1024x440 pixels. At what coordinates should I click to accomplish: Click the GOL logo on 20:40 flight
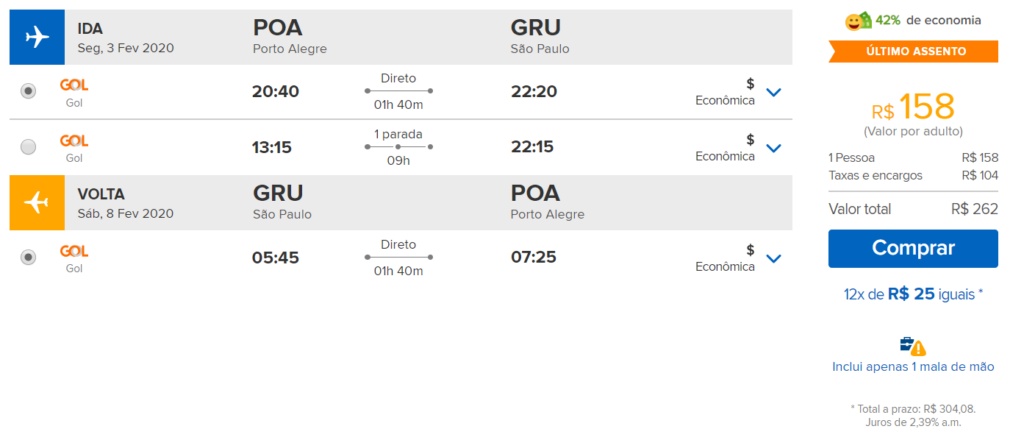coord(74,85)
